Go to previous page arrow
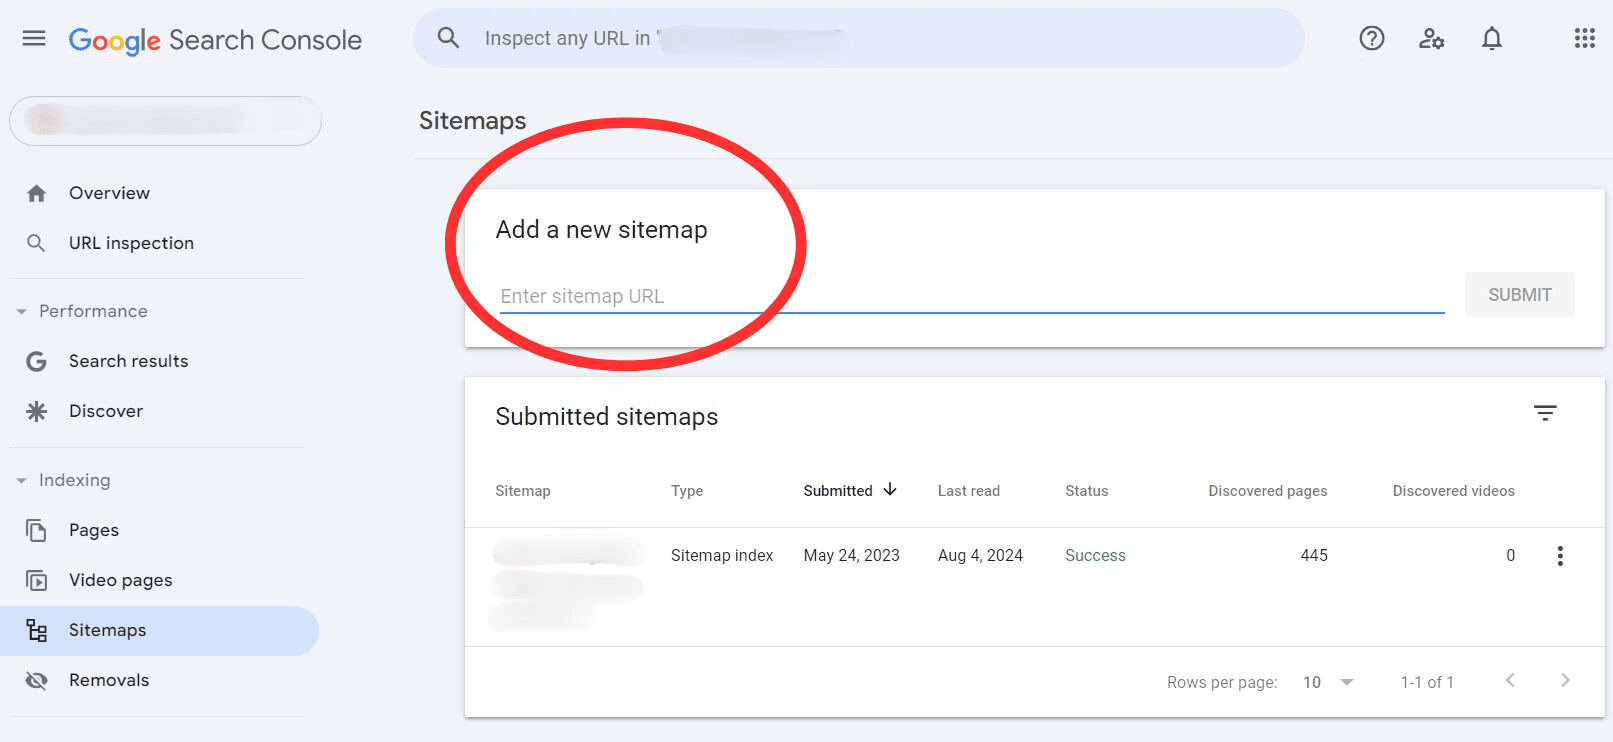Screen dimensions: 1613x742 1510,681
